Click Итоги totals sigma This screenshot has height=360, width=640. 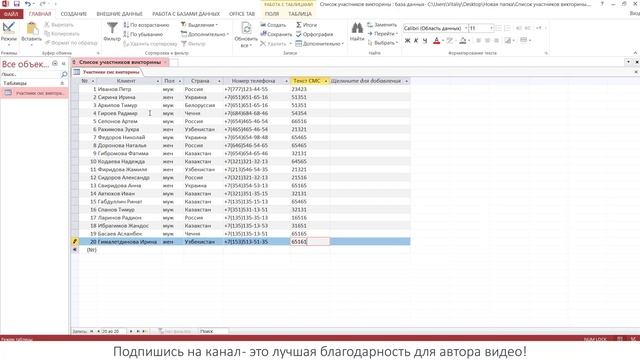click(307, 25)
